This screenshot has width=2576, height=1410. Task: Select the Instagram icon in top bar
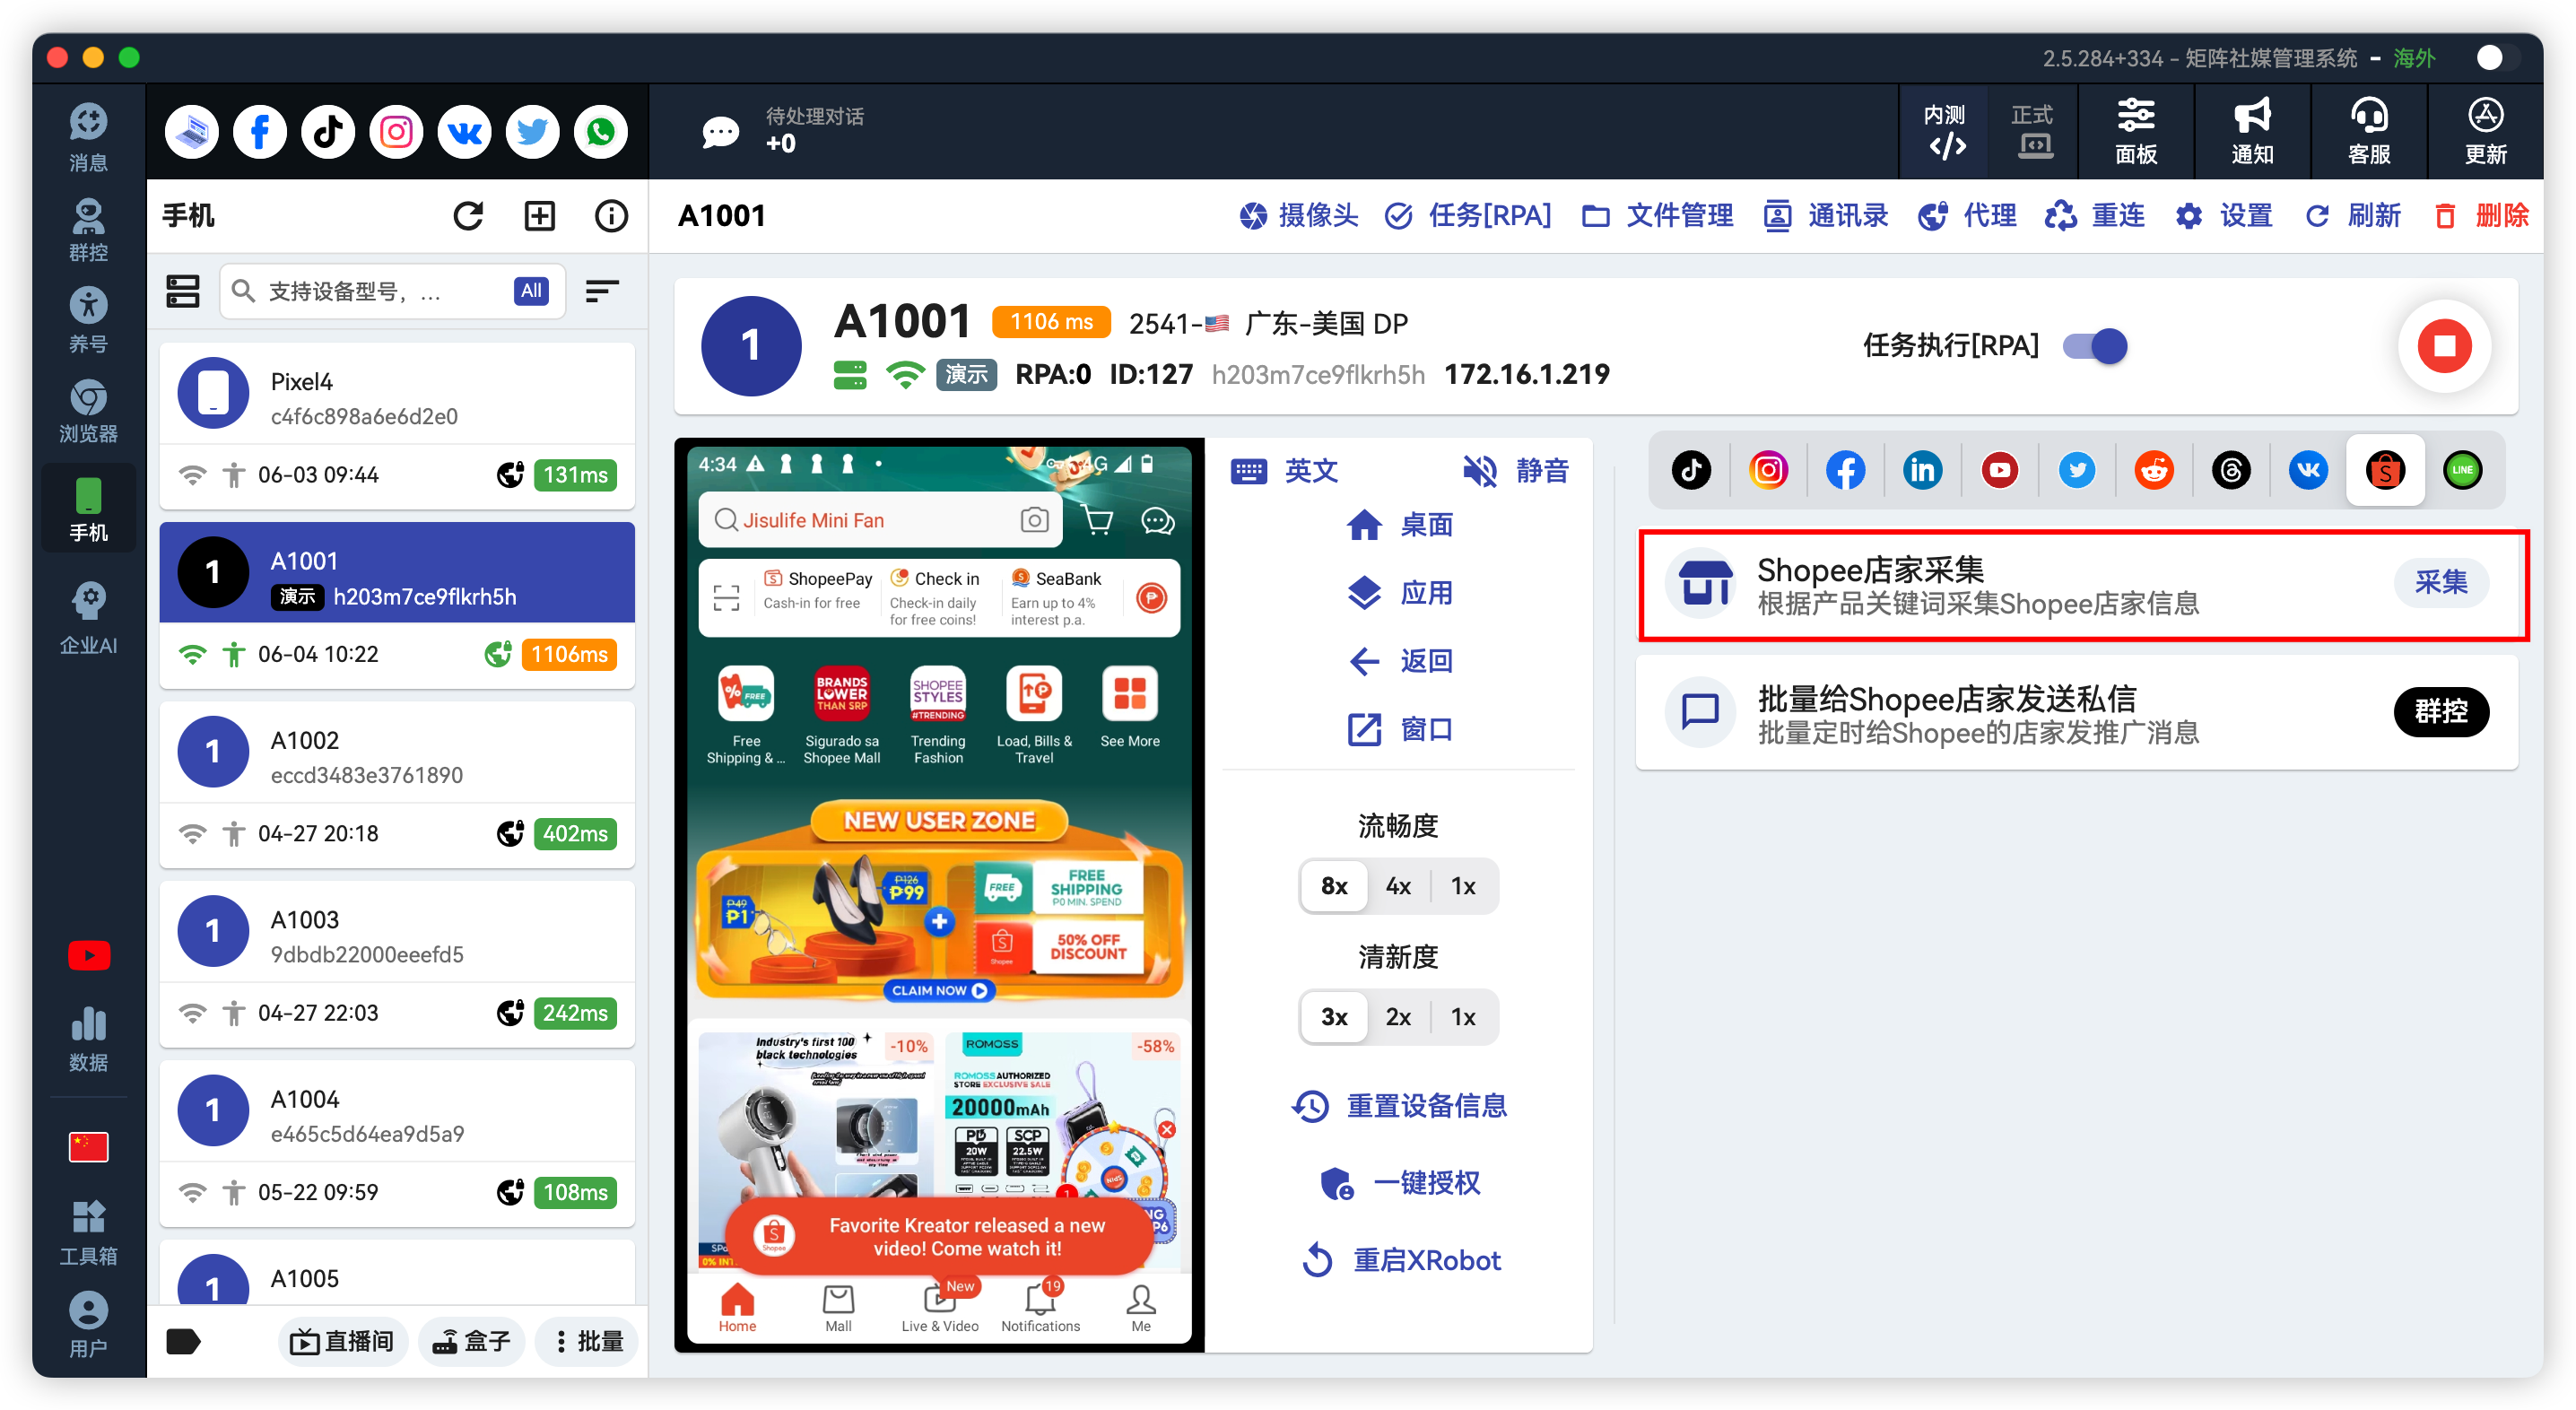(x=396, y=131)
